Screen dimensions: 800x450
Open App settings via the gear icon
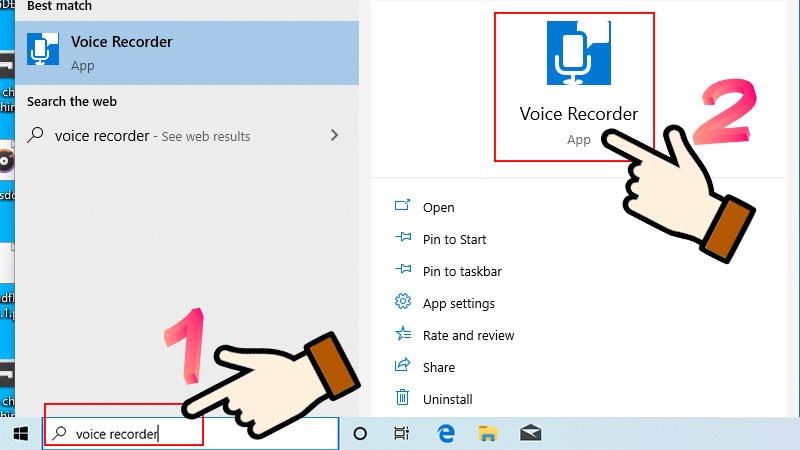403,303
